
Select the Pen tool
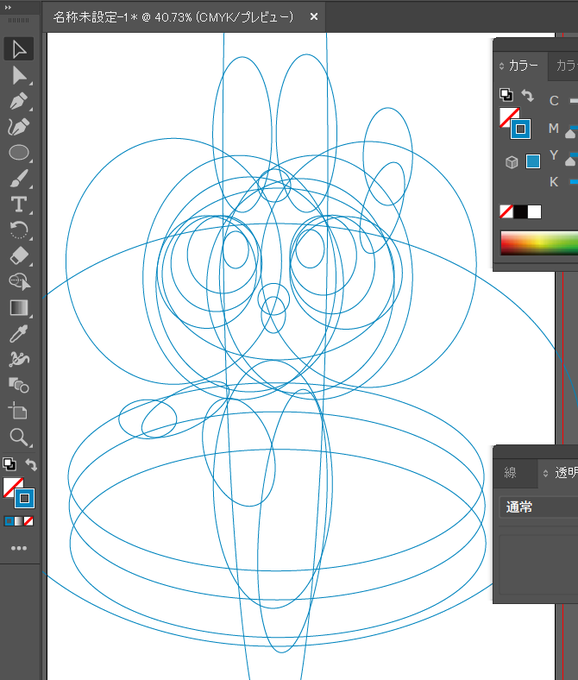point(19,101)
